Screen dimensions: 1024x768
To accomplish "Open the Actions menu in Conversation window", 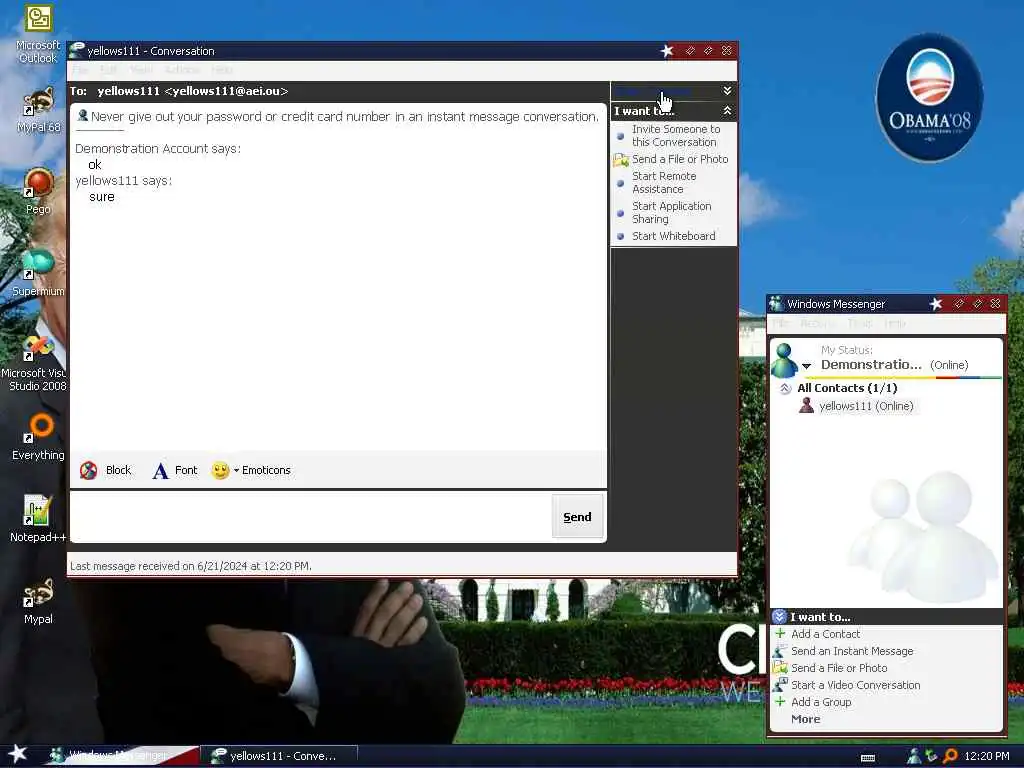I will [182, 70].
